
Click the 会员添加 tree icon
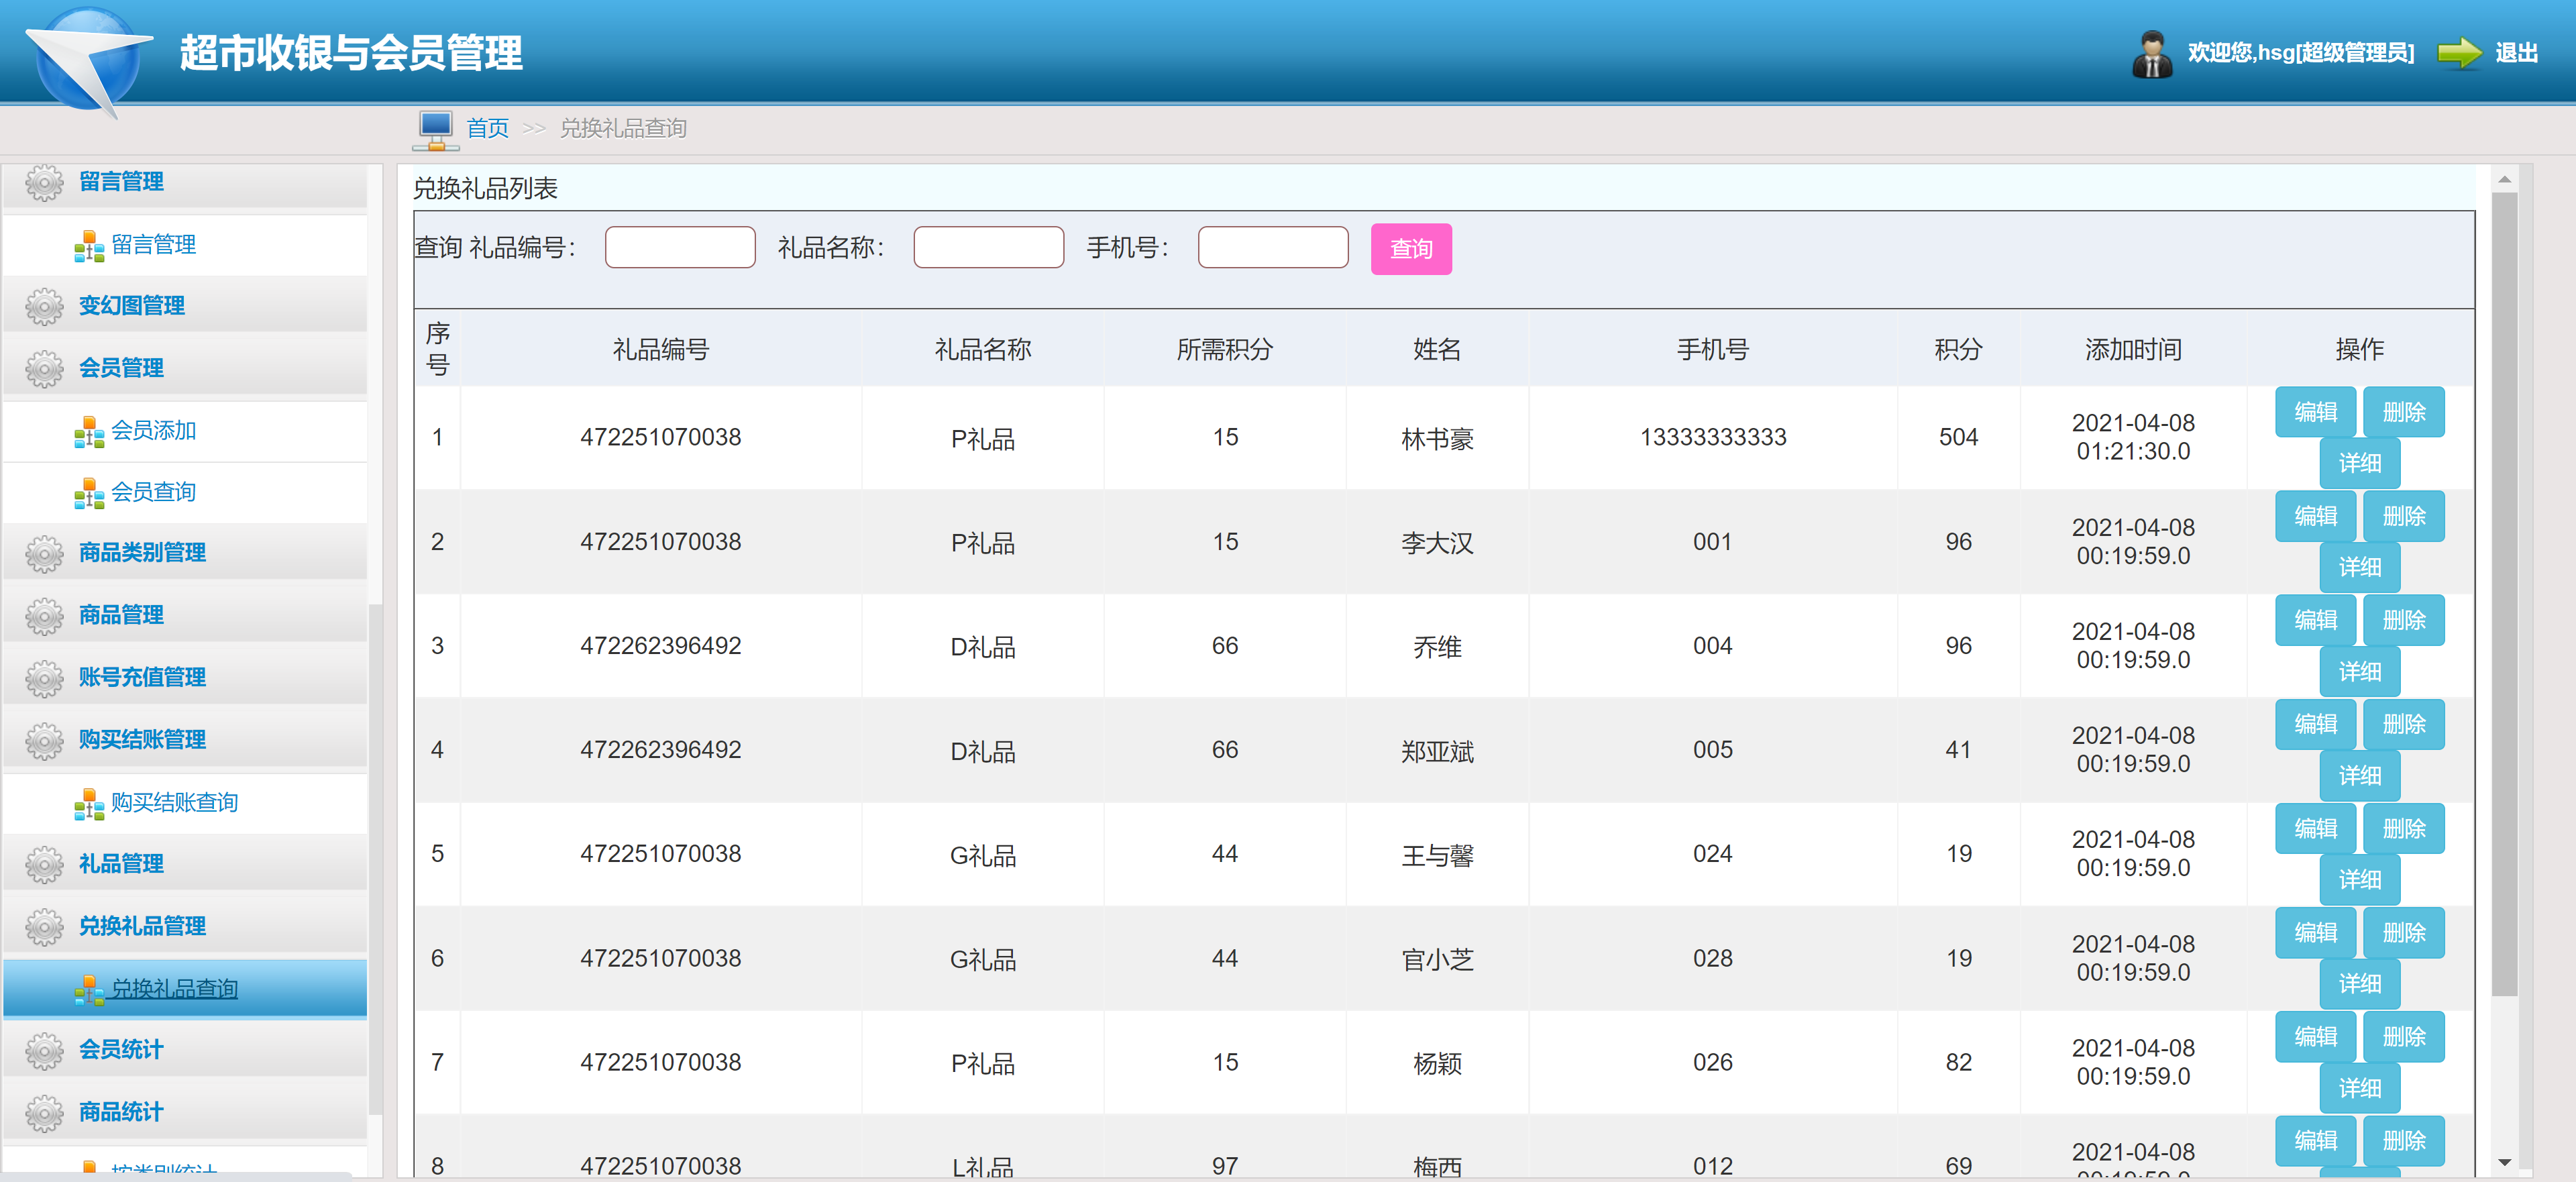pyautogui.click(x=89, y=432)
